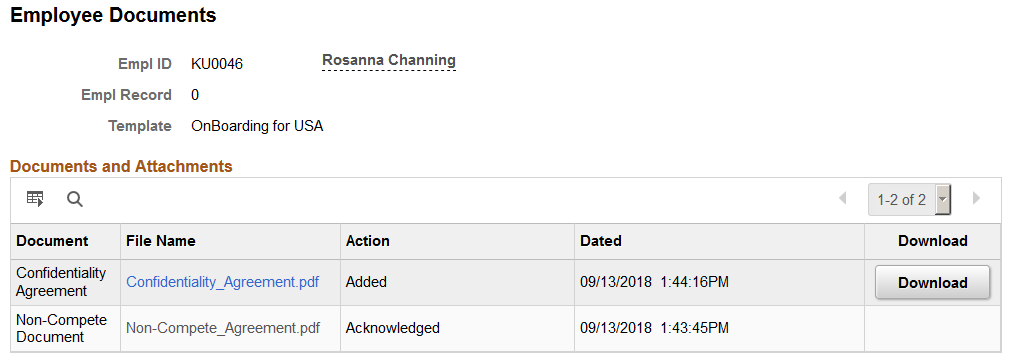Open Confidentiality_Agreement.pdf file link
The width and height of the screenshot is (1020, 361).
pos(222,282)
